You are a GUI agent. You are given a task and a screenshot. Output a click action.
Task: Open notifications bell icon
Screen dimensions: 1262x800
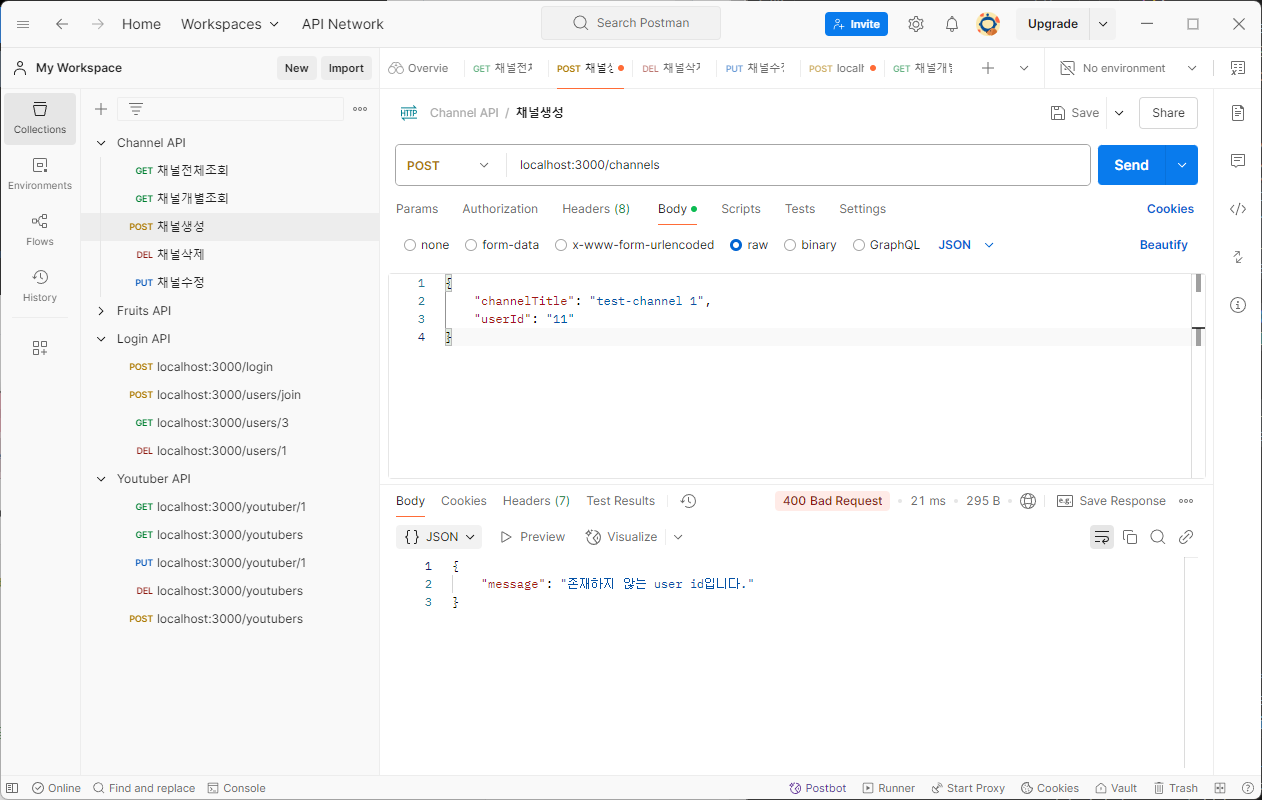[952, 24]
